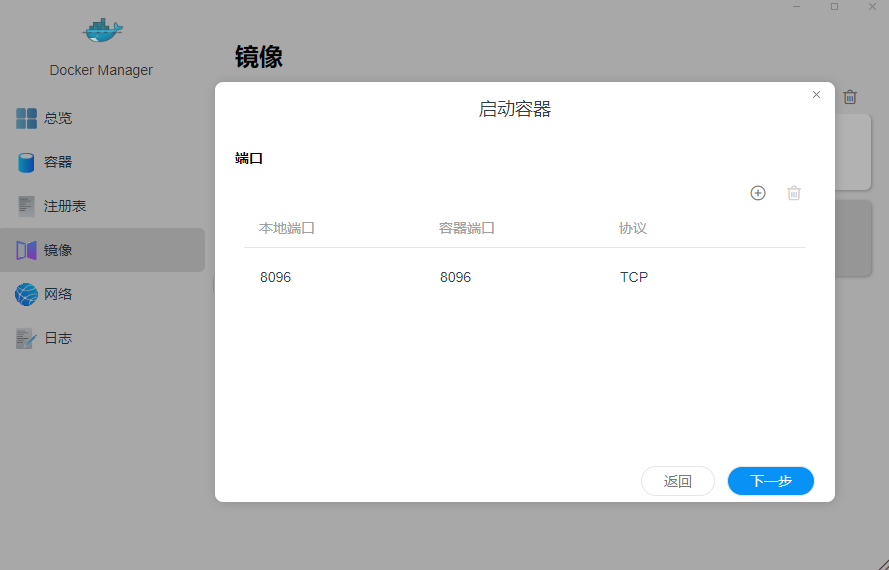Click the 本地端口 column header
889x570 pixels.
tap(287, 228)
